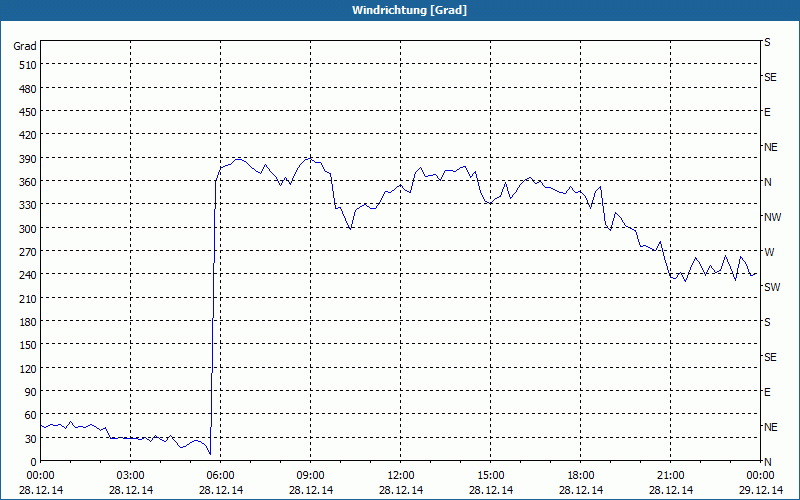Click the 0 y-axis value

tap(34, 462)
